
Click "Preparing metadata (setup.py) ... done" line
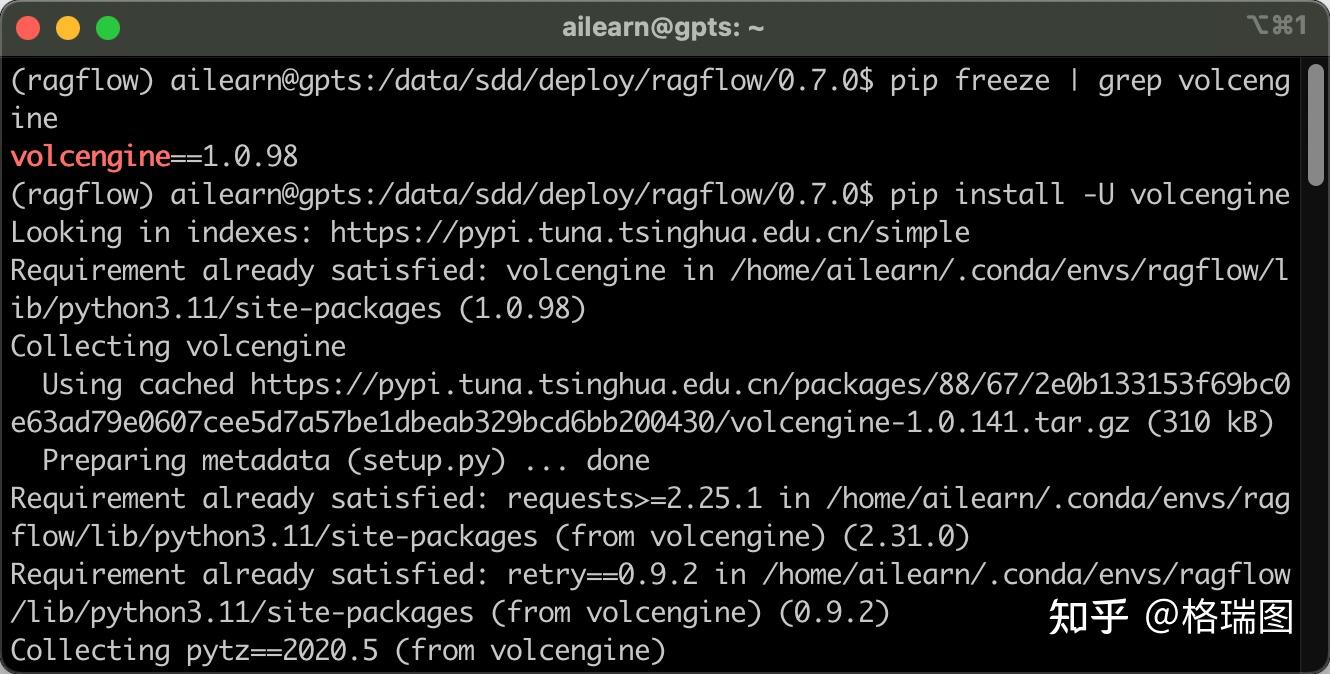click(x=346, y=461)
